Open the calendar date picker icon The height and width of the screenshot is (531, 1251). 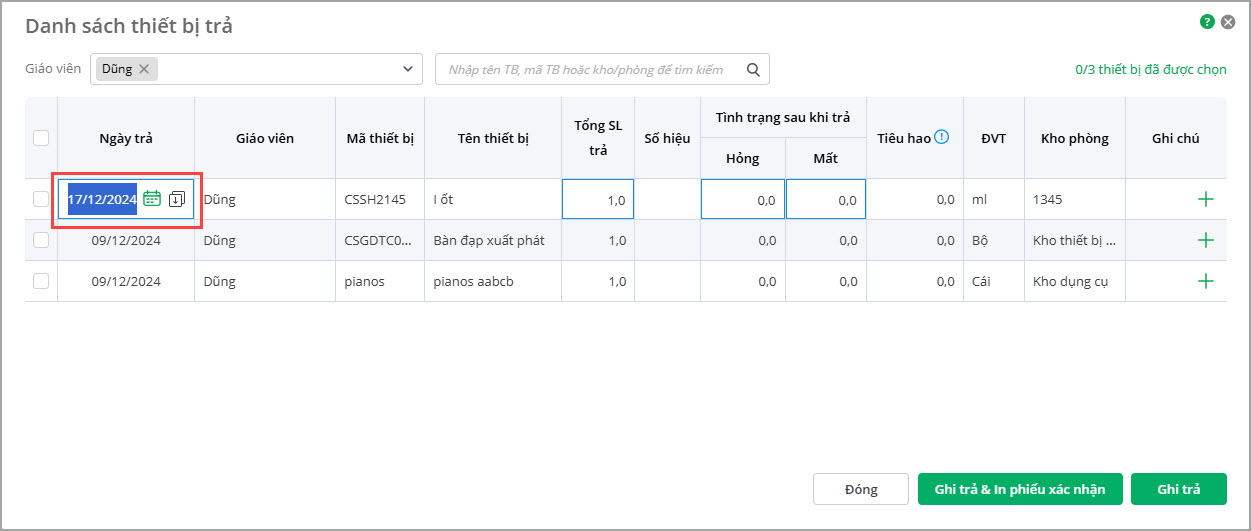click(x=152, y=199)
